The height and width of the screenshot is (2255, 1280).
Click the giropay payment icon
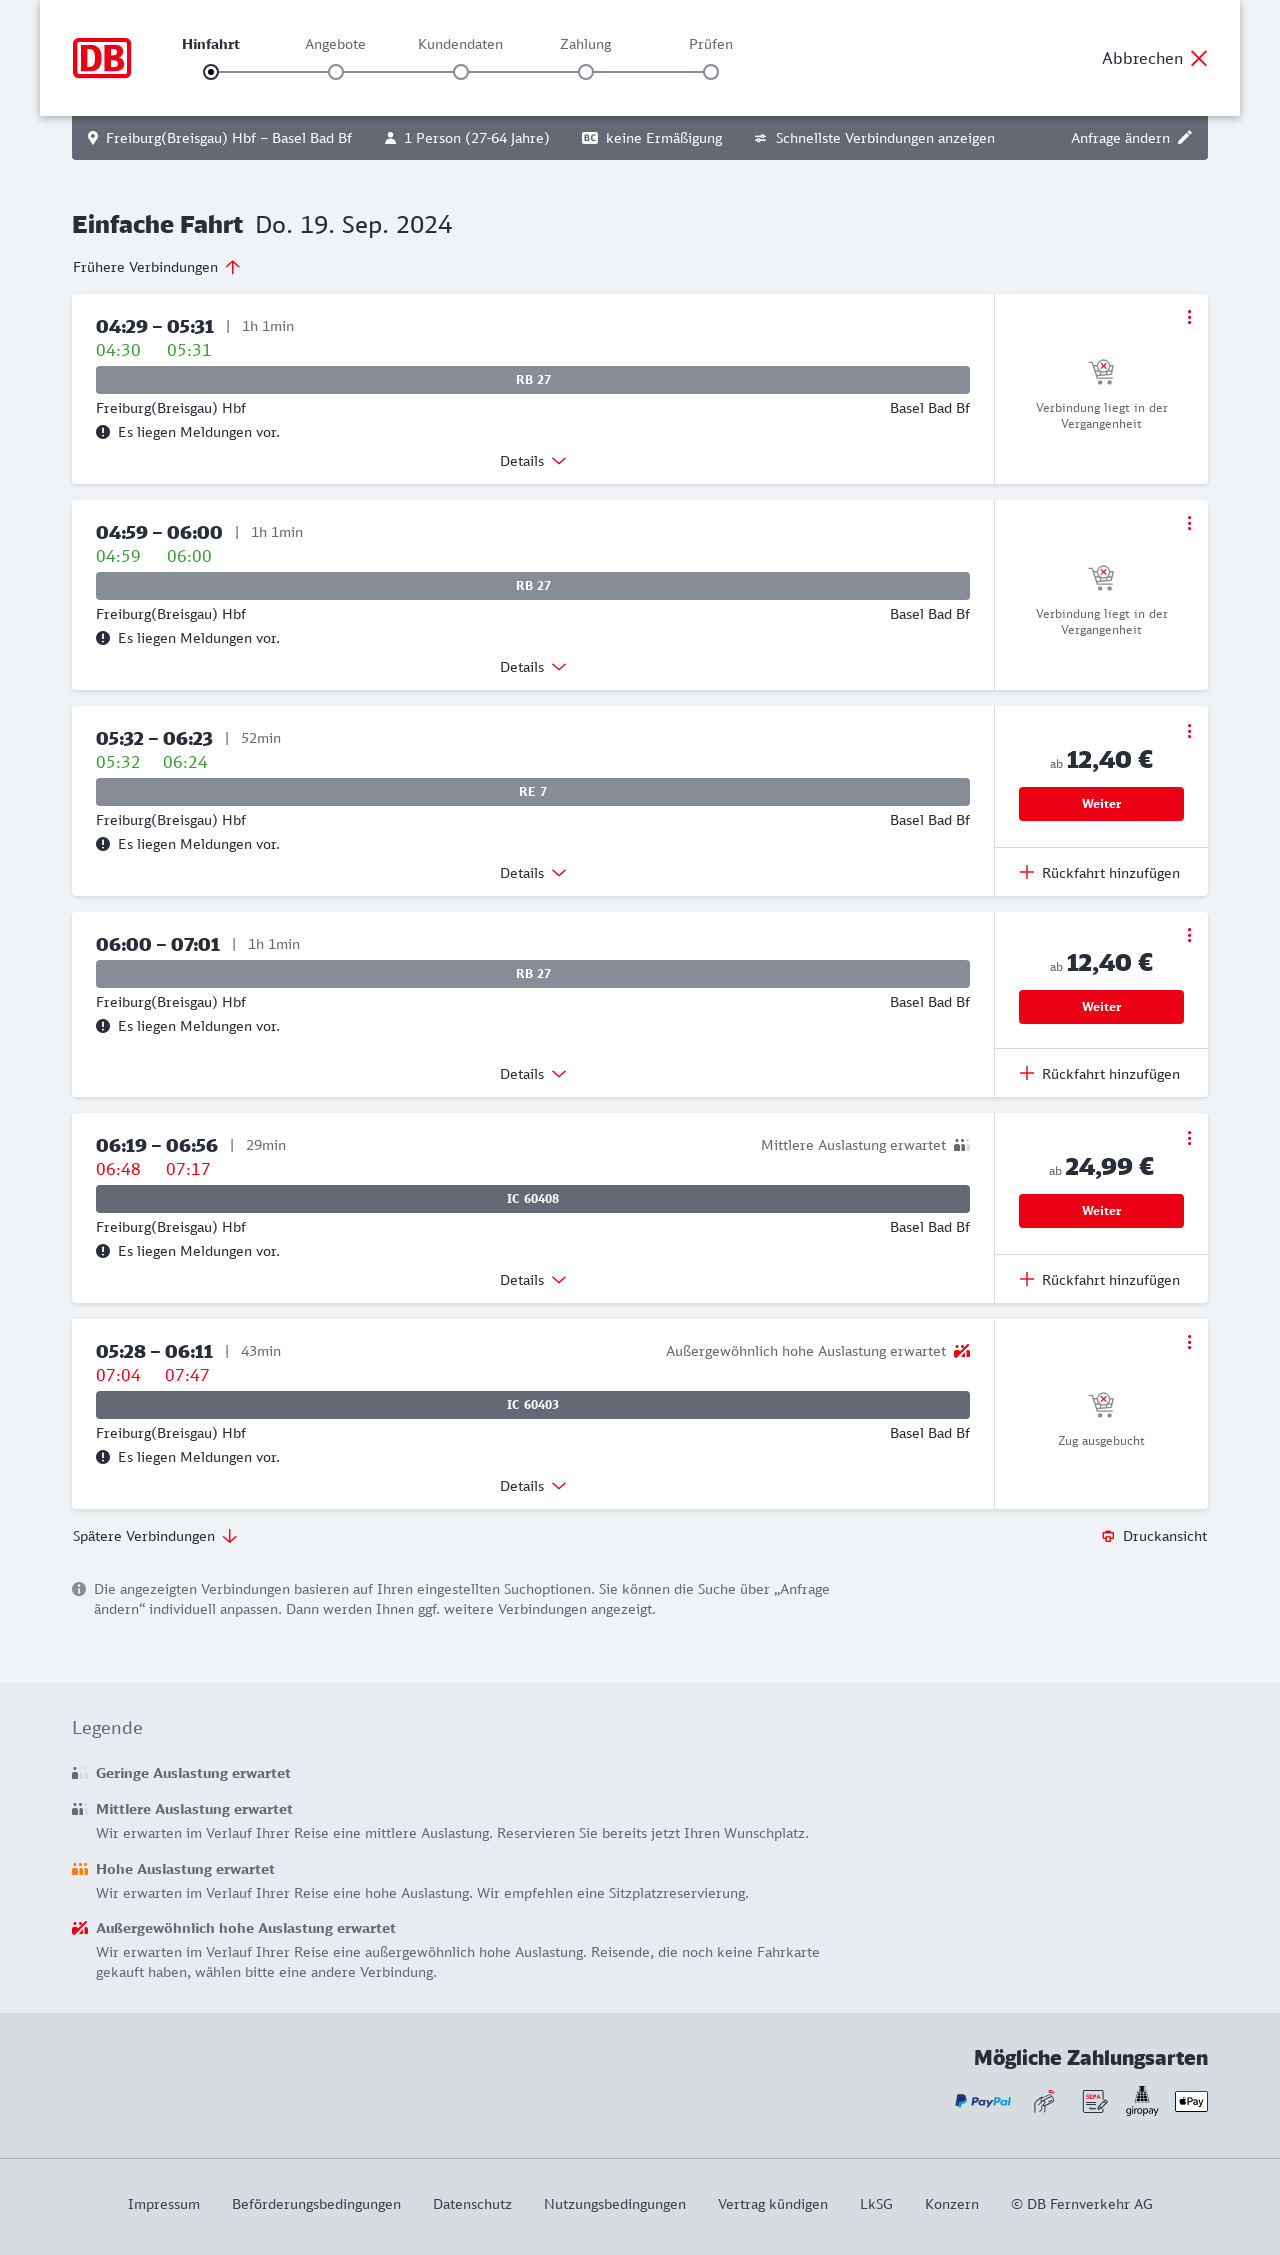point(1142,2101)
